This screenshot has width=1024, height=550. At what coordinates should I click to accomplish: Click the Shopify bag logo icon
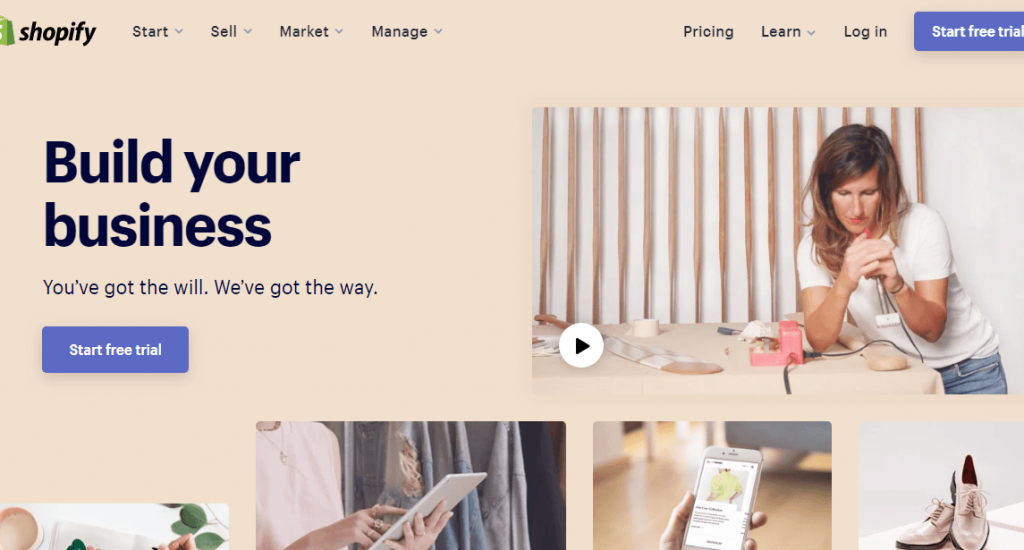pos(6,31)
